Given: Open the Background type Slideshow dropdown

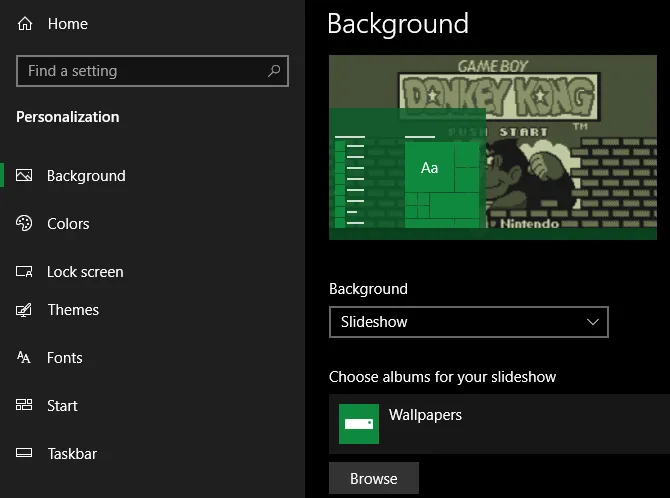Looking at the screenshot, I should (468, 322).
